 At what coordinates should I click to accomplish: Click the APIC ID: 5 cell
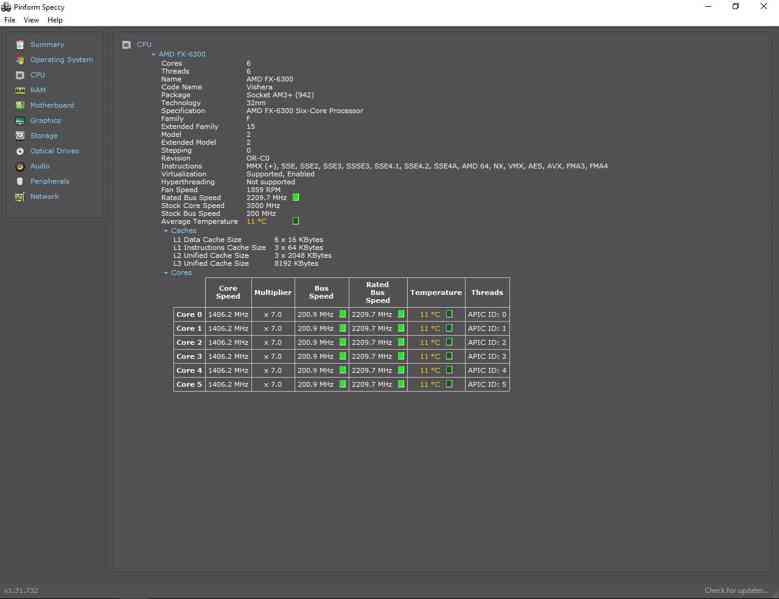487,384
